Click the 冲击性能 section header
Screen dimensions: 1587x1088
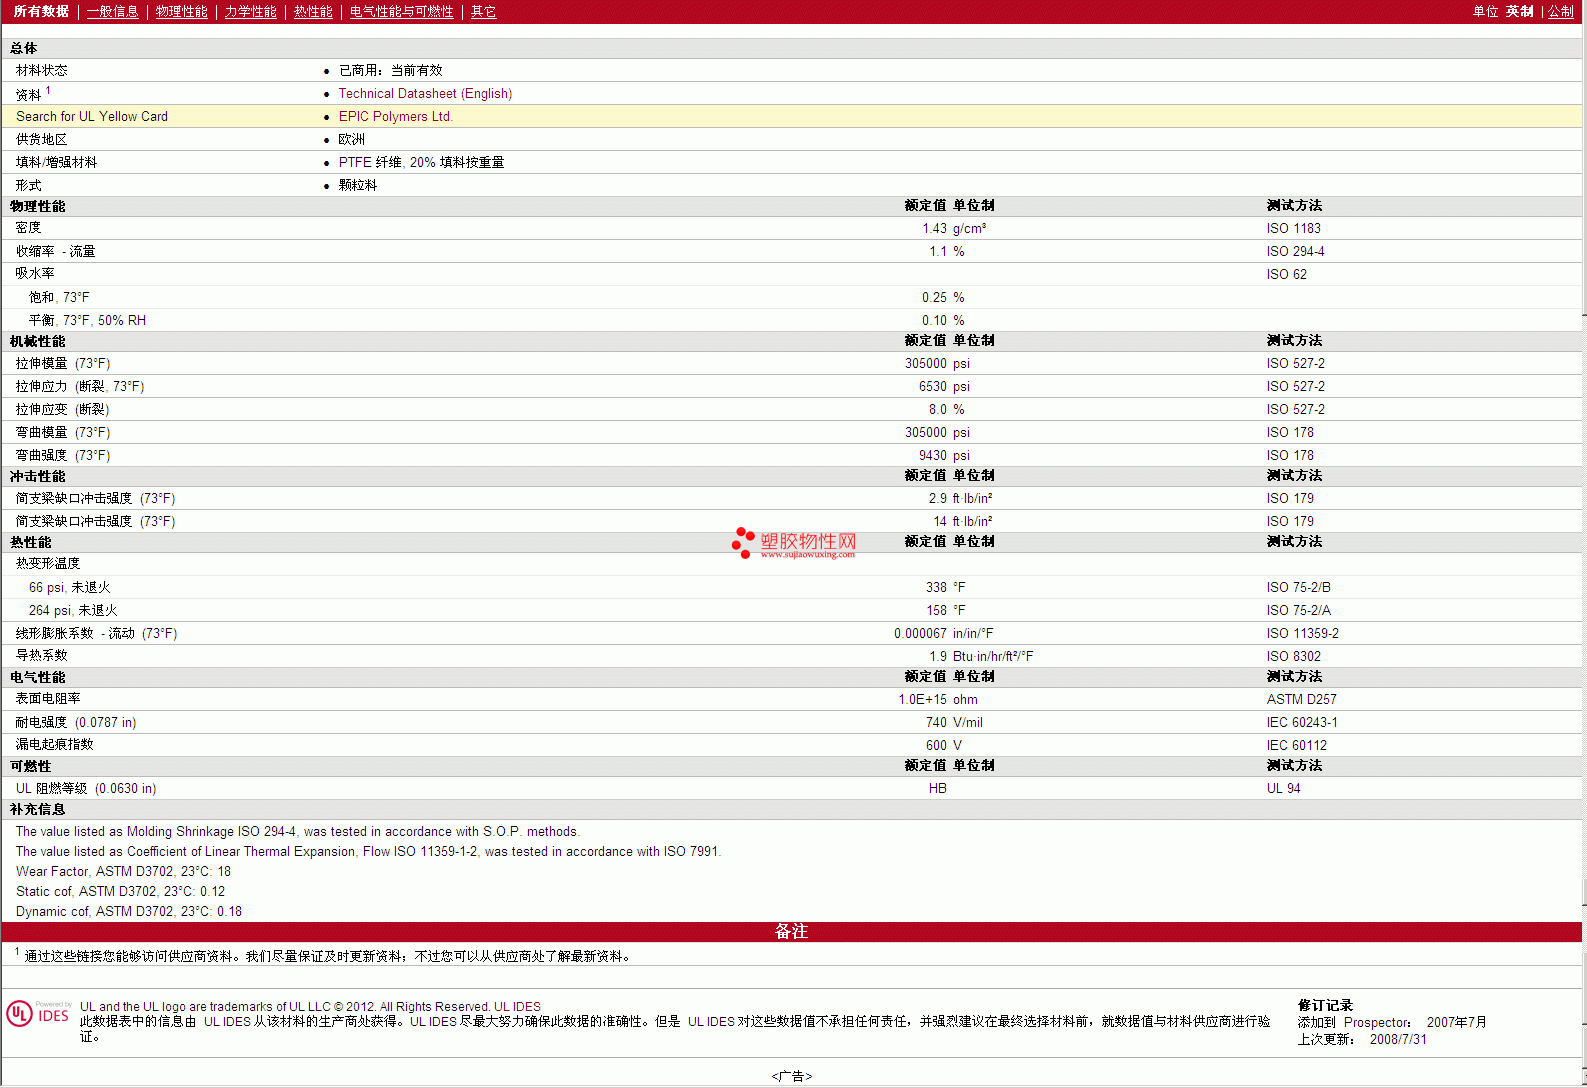click(37, 476)
